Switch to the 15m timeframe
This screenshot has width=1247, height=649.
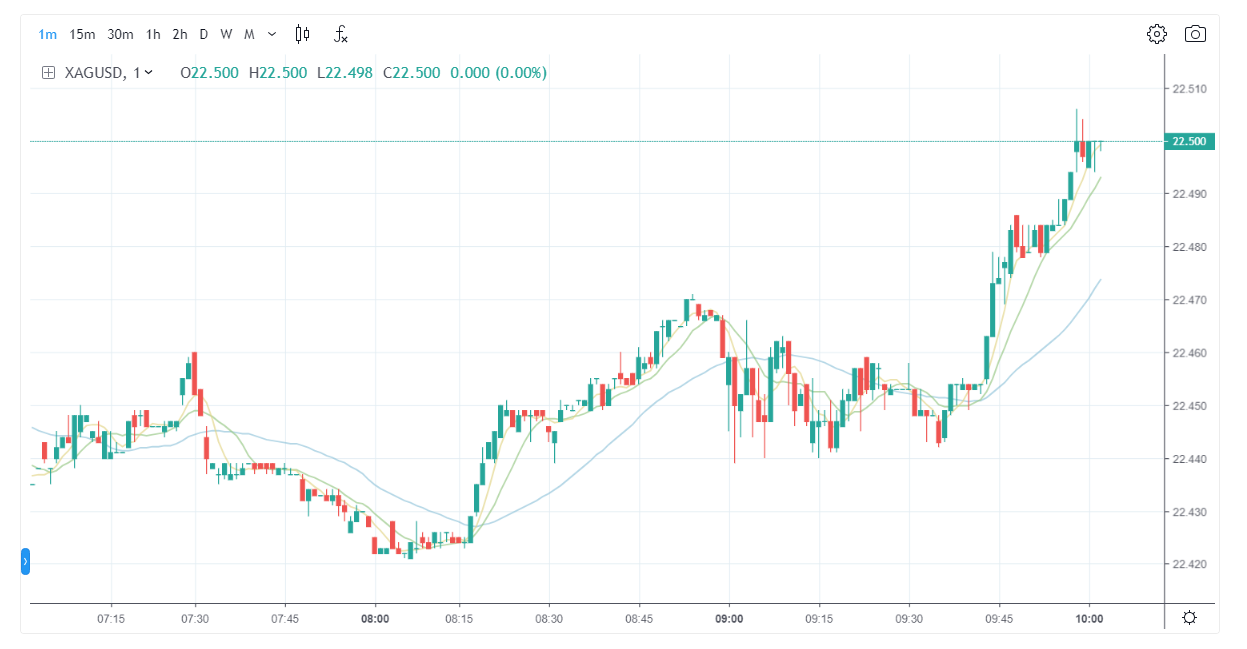[82, 34]
